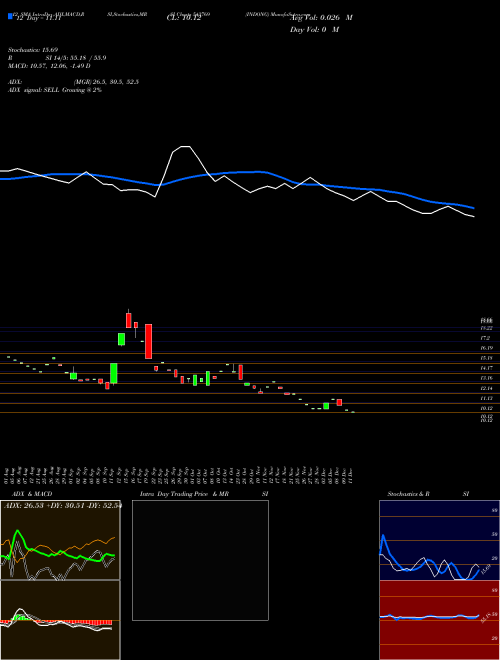Click the 'Intra Day Trading Price & MR' title
The image size is (500, 660).
pos(184,494)
